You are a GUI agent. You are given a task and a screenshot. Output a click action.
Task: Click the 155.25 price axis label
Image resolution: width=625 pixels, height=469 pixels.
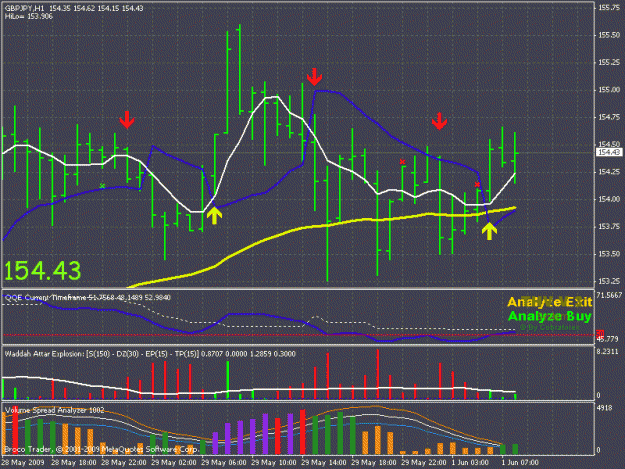point(609,63)
